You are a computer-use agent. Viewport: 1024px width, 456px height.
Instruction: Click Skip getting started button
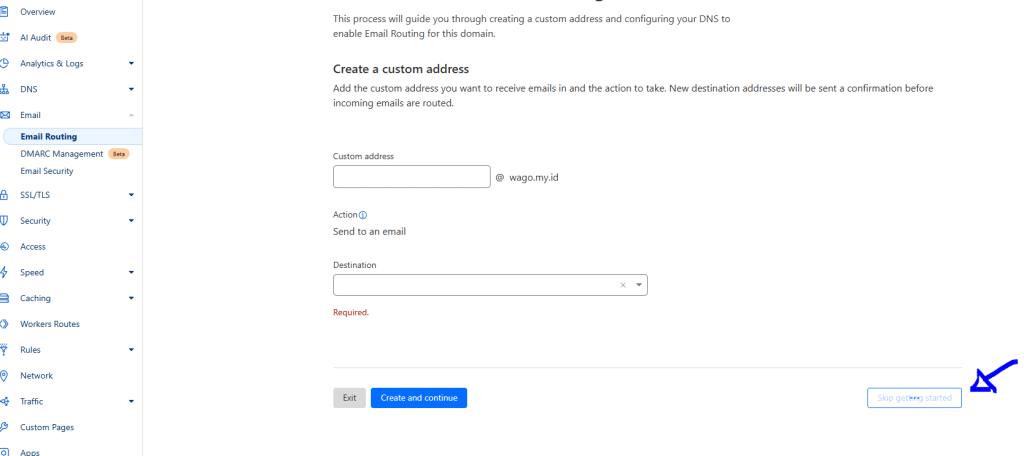click(914, 398)
